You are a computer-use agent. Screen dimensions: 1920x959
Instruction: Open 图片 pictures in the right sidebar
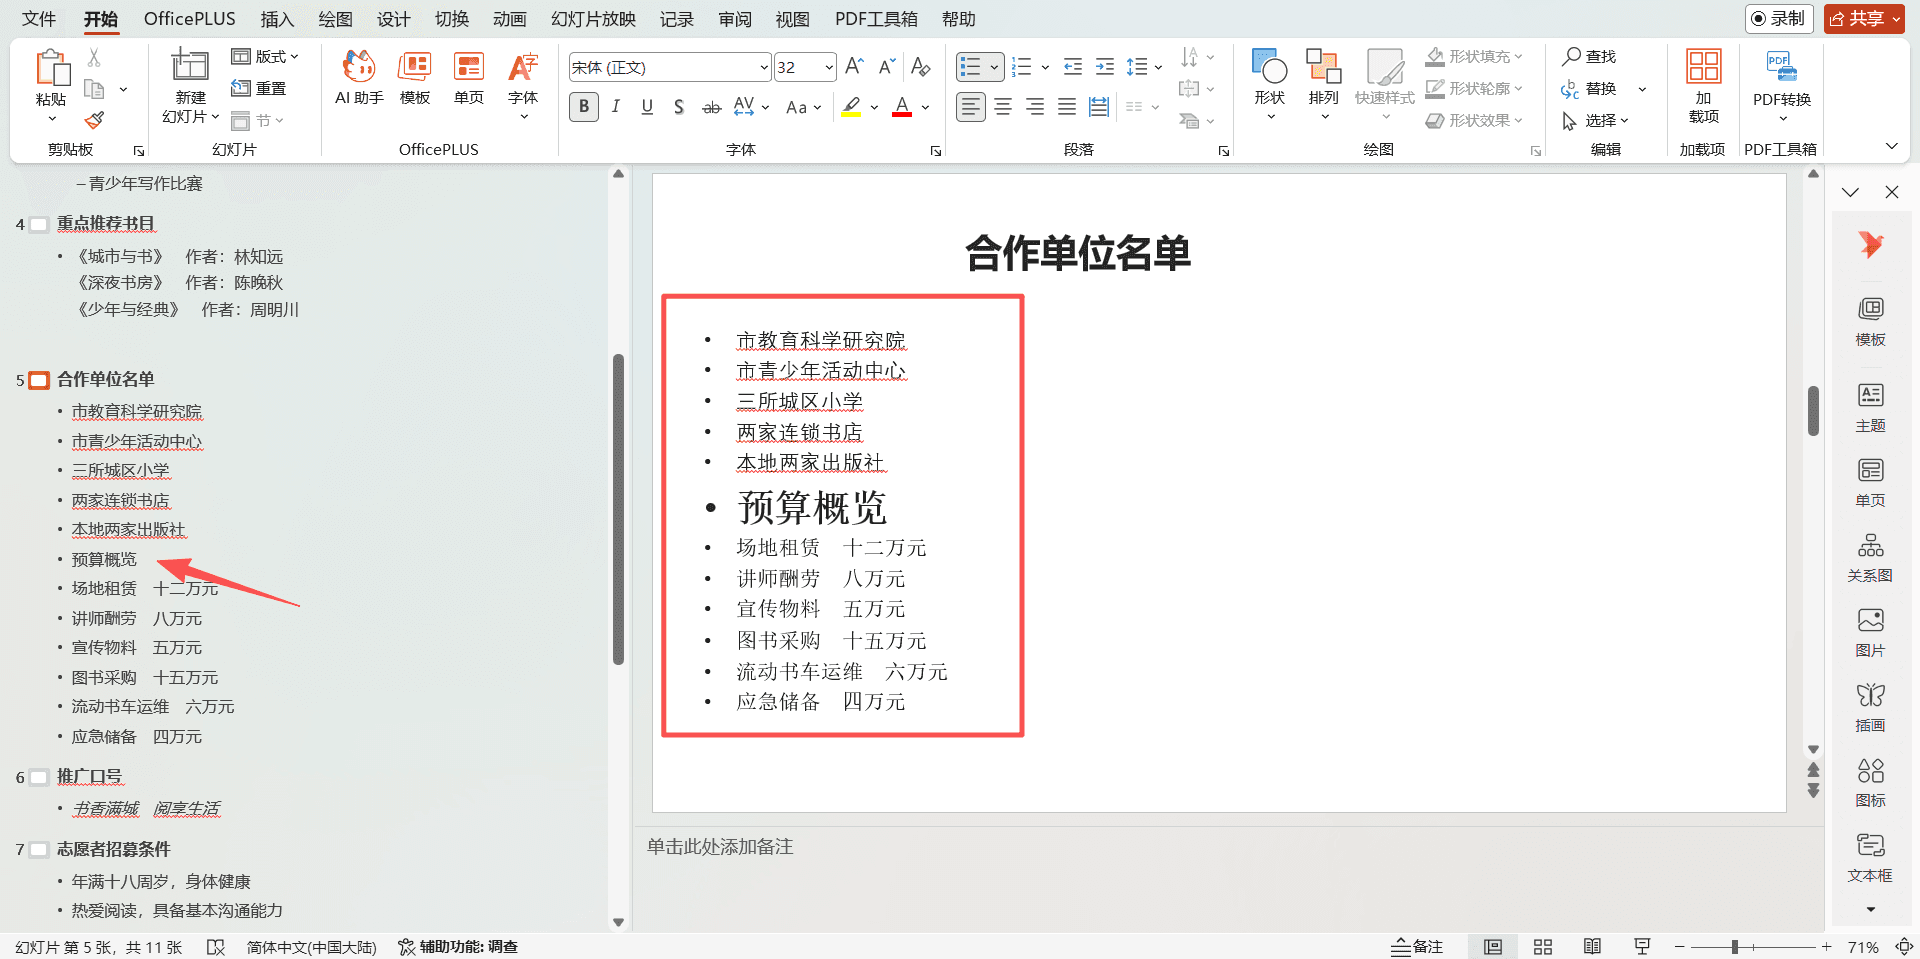coord(1870,633)
